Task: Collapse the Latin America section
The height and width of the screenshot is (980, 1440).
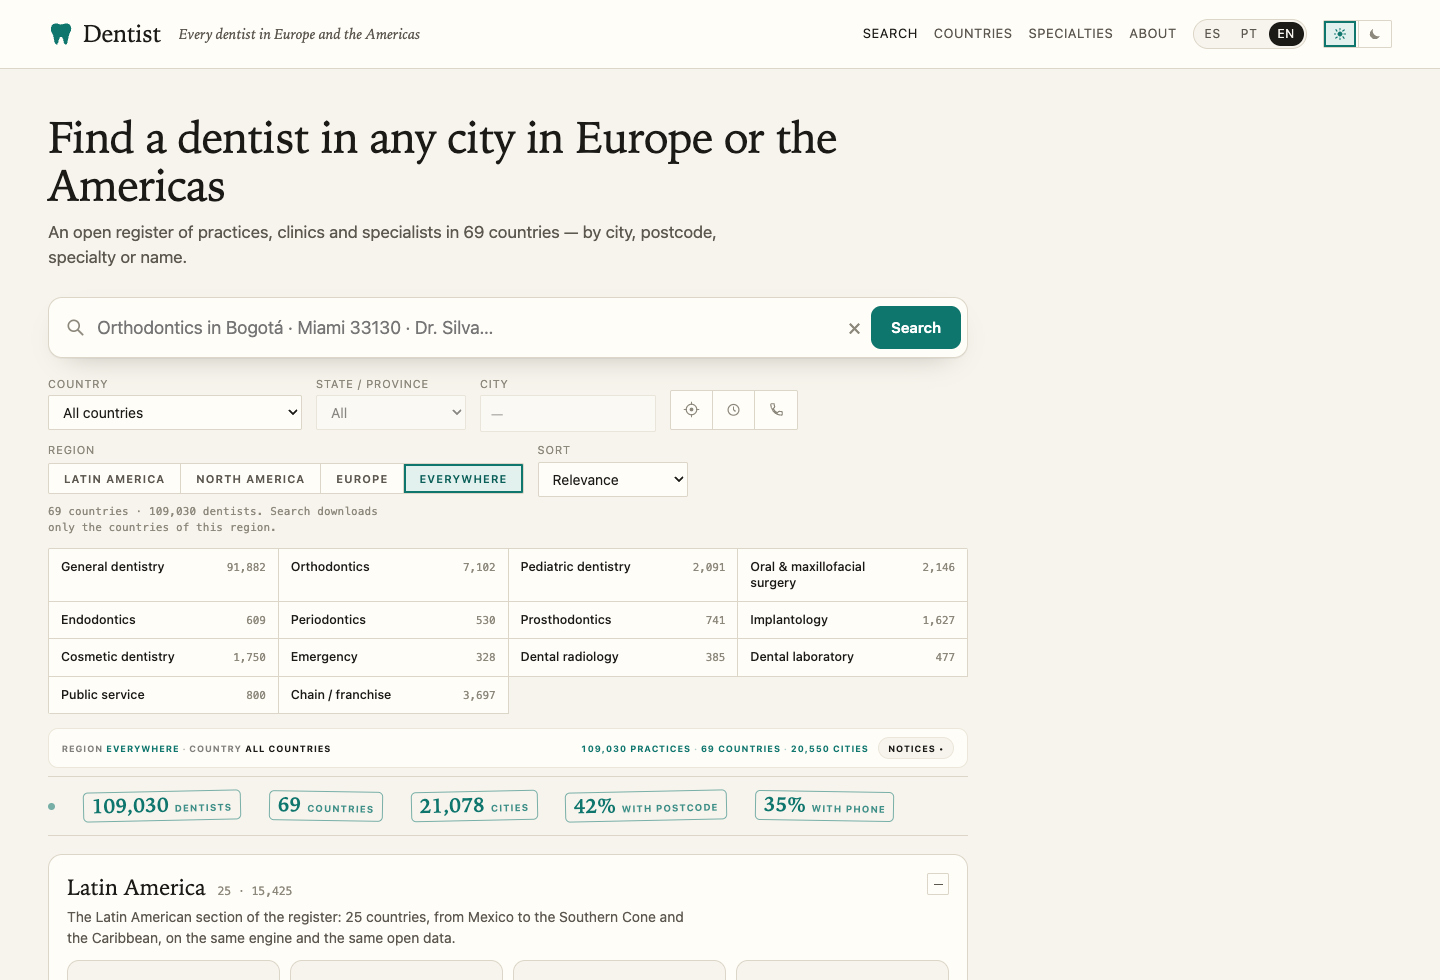Action: tap(938, 884)
